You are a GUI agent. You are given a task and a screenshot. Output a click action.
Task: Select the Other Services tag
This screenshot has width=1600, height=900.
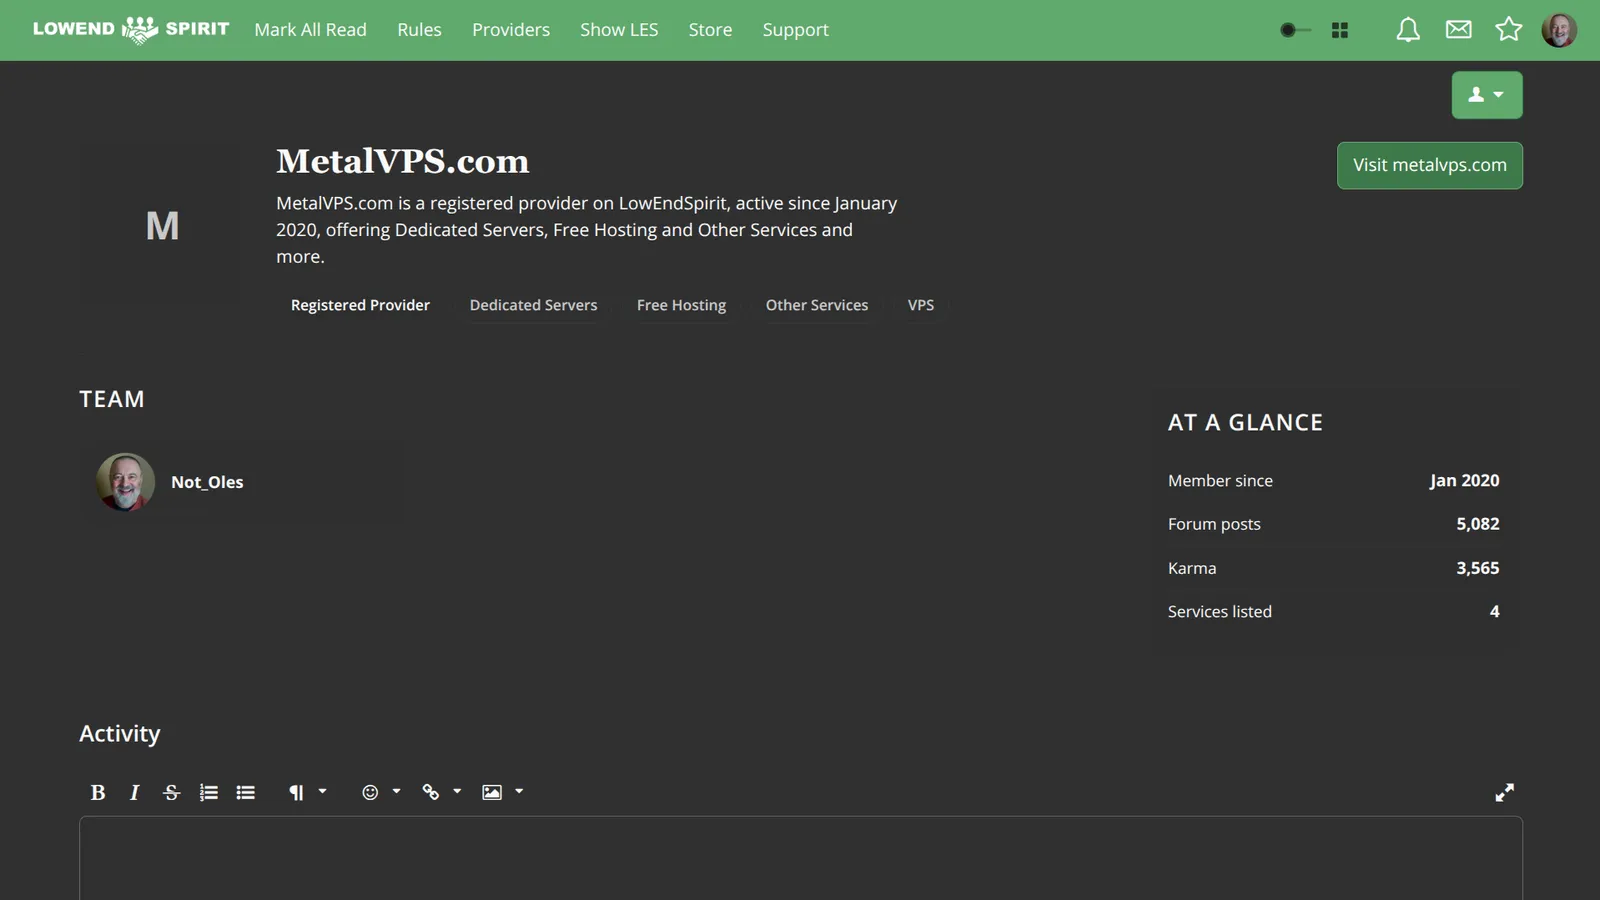pyautogui.click(x=817, y=305)
